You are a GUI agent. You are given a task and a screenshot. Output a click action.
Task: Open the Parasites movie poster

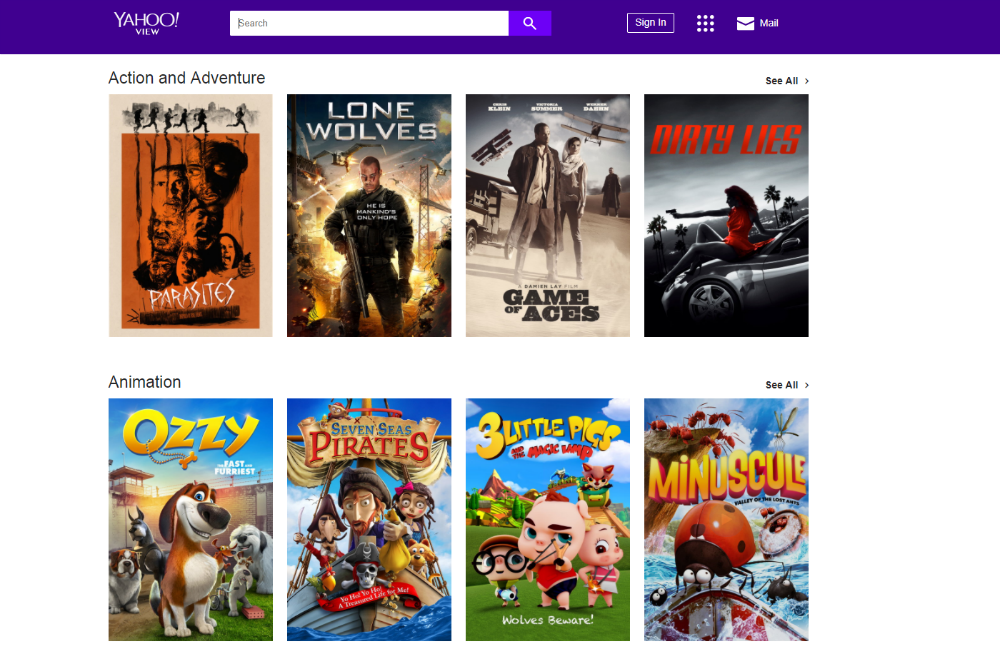[x=190, y=215]
